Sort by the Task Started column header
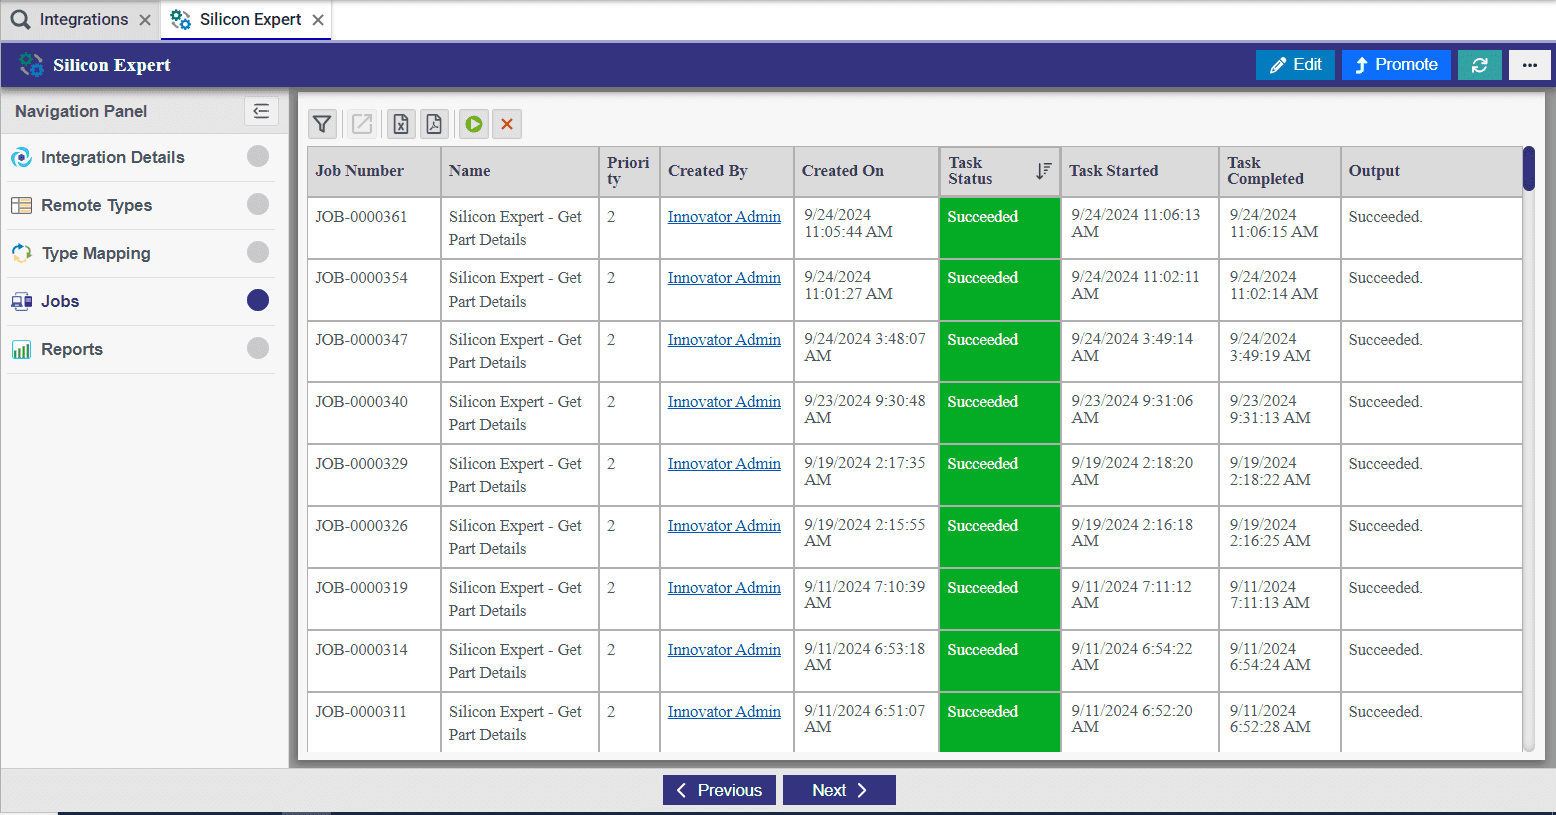 tap(1140, 171)
